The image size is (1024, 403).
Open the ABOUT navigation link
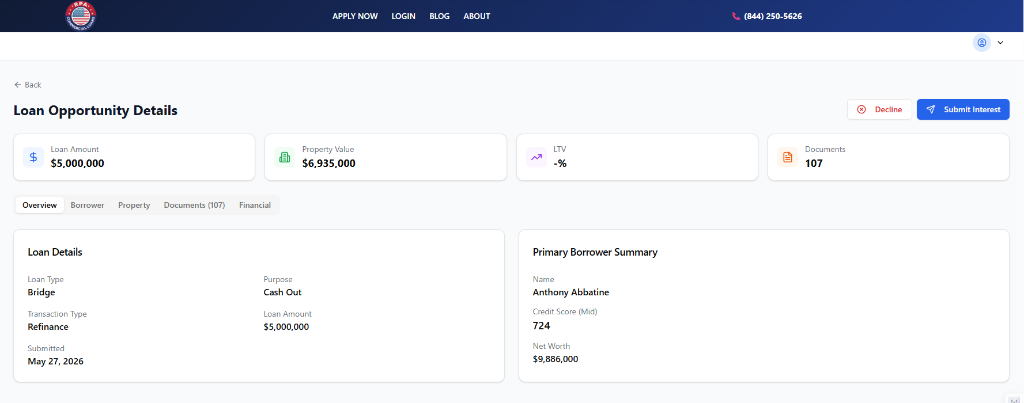click(x=477, y=16)
